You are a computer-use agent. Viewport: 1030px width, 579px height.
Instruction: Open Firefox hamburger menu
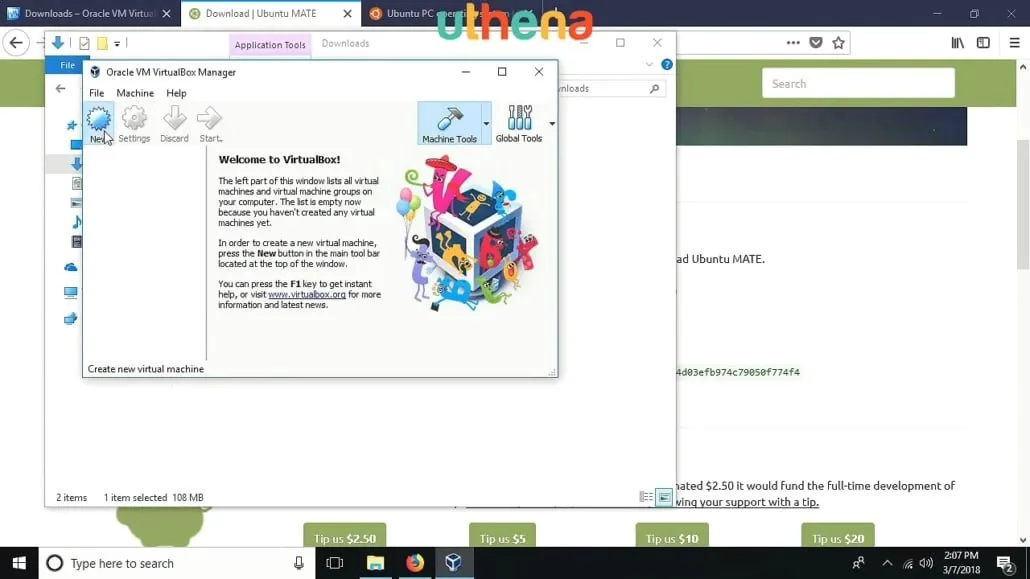tap(1014, 43)
